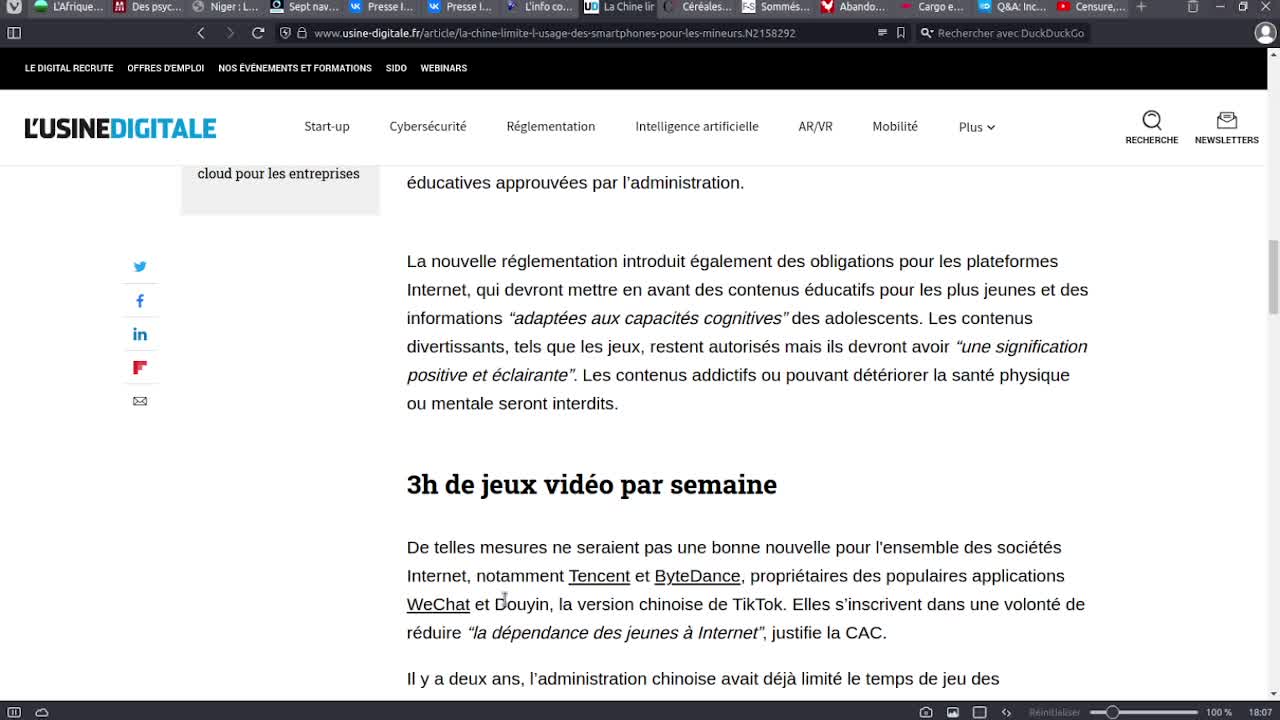Adjust the page zoom slider
Image resolution: width=1280 pixels, height=720 pixels.
point(1143,712)
